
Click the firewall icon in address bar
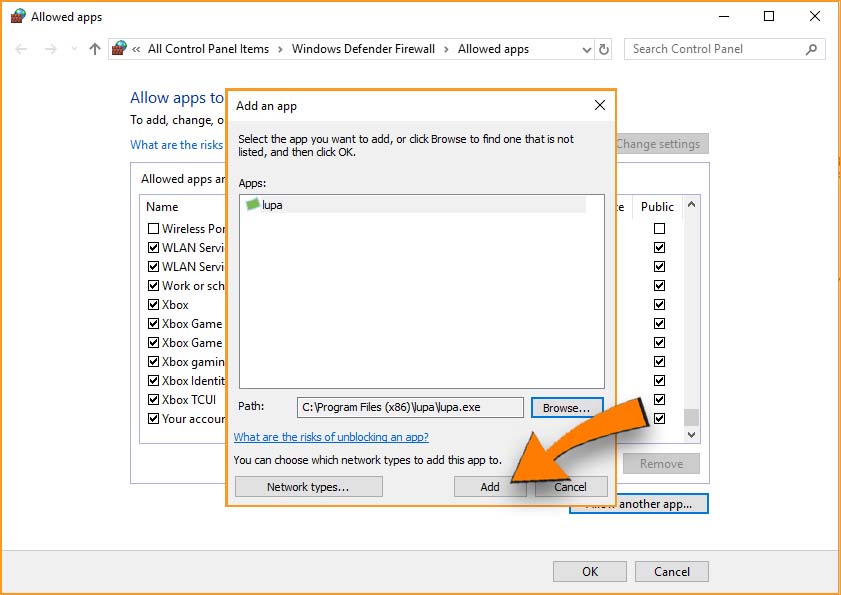[x=120, y=49]
